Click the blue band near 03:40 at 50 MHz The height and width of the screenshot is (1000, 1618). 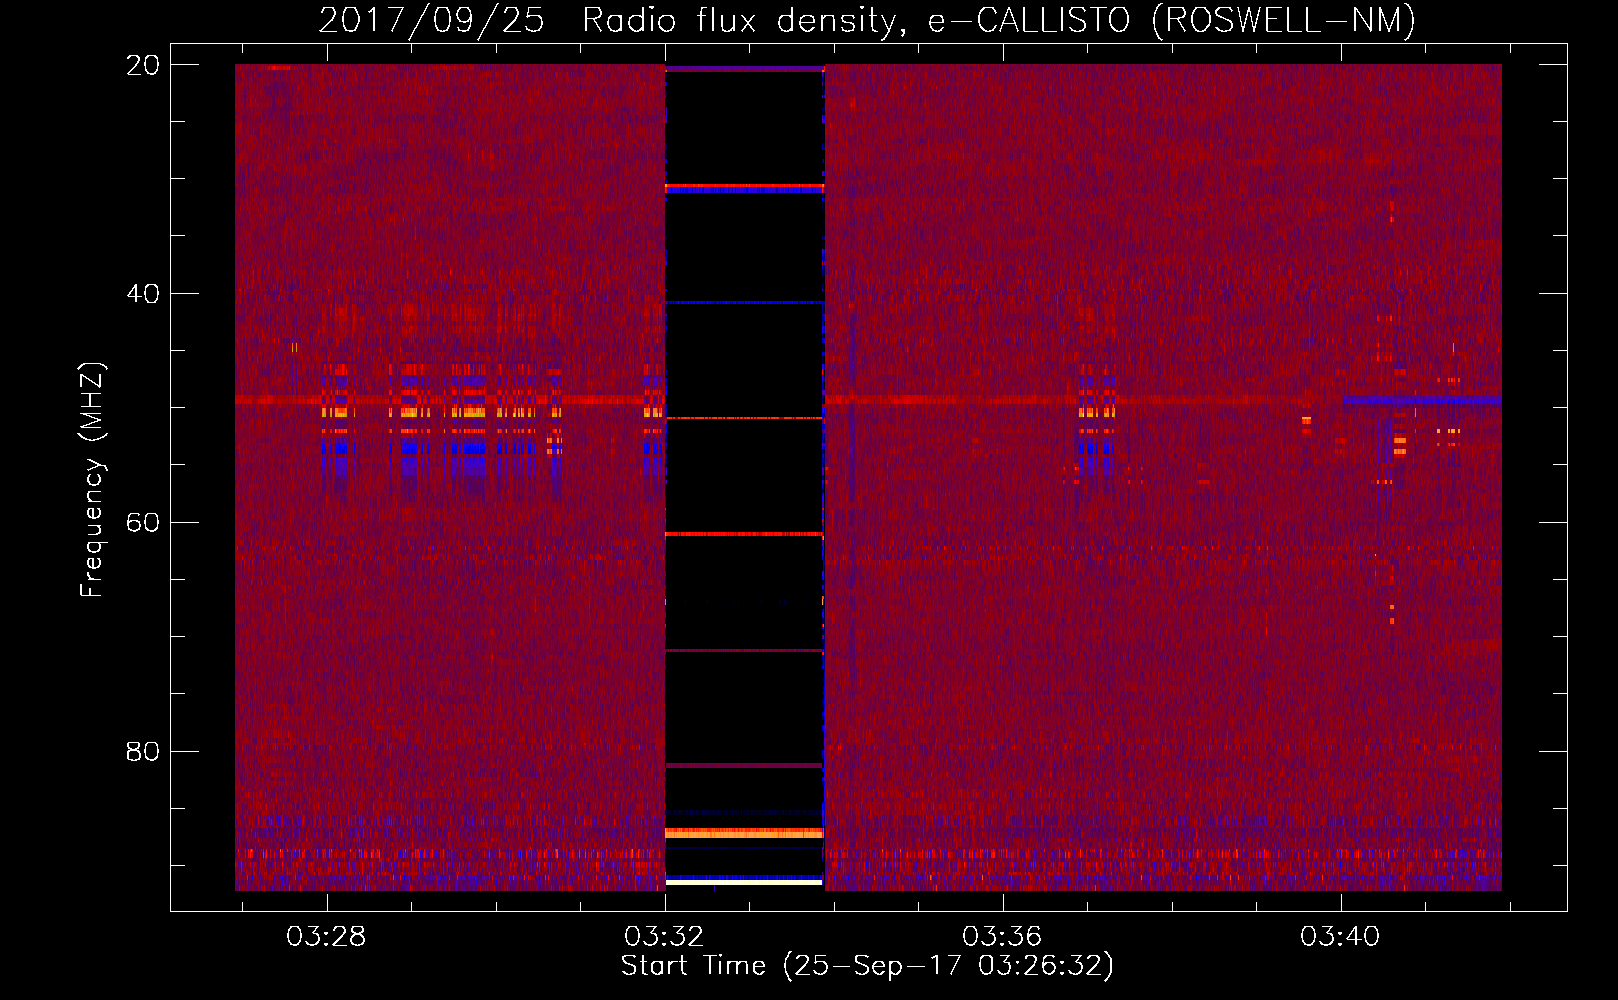click(x=1422, y=400)
